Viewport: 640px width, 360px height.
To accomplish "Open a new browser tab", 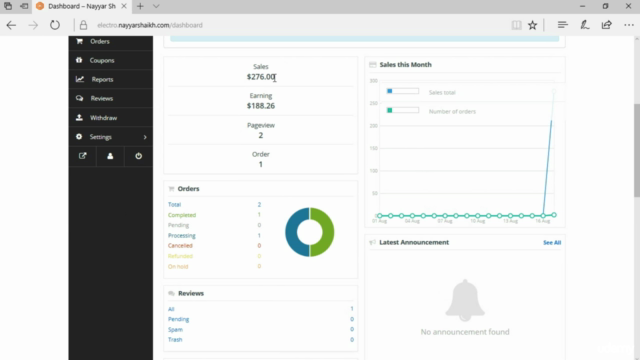I will click(140, 6).
